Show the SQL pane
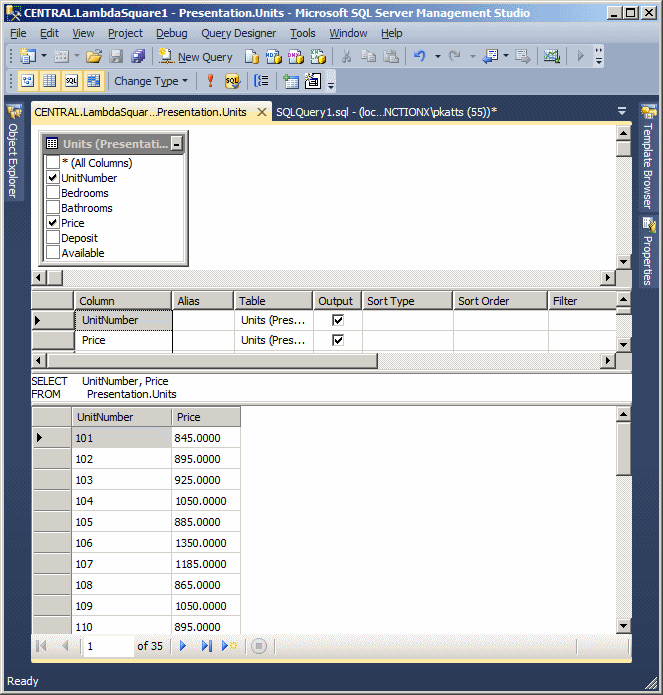 click(x=71, y=81)
